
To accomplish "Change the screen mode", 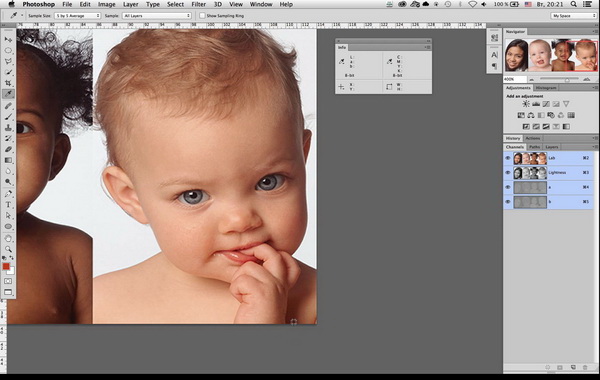I will pos(8,292).
